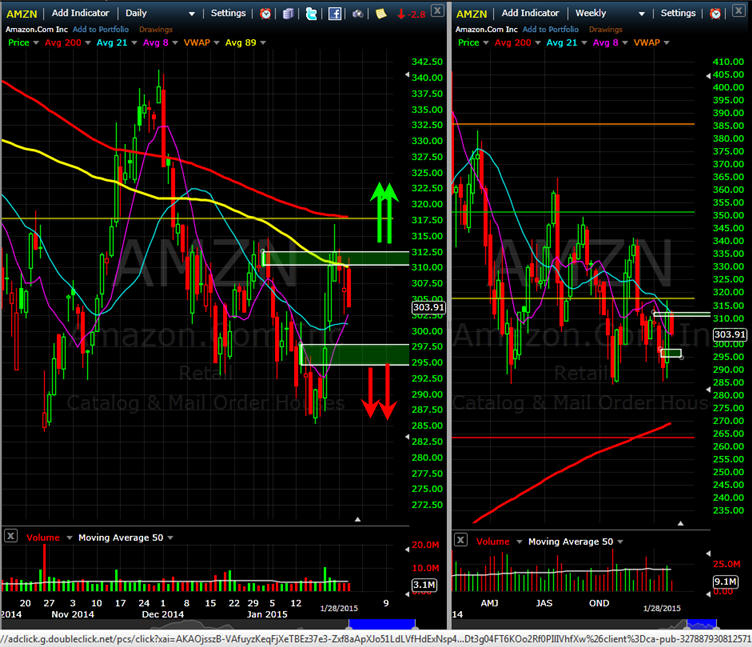Click the camera snapshot icon
This screenshot has width=752, height=647.
359,13
